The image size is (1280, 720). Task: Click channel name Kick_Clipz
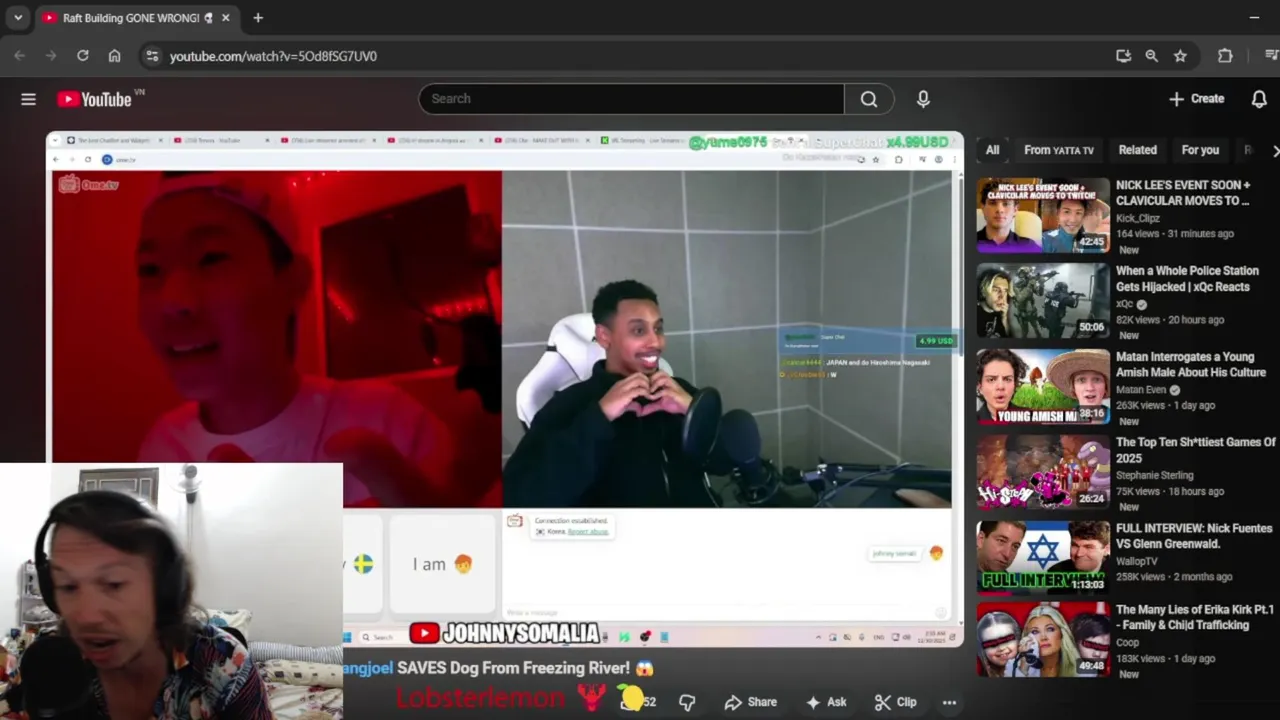1138,218
